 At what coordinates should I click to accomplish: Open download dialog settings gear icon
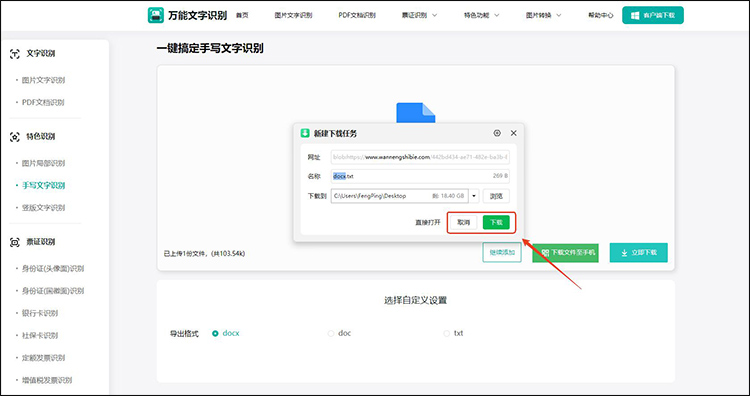[x=497, y=133]
